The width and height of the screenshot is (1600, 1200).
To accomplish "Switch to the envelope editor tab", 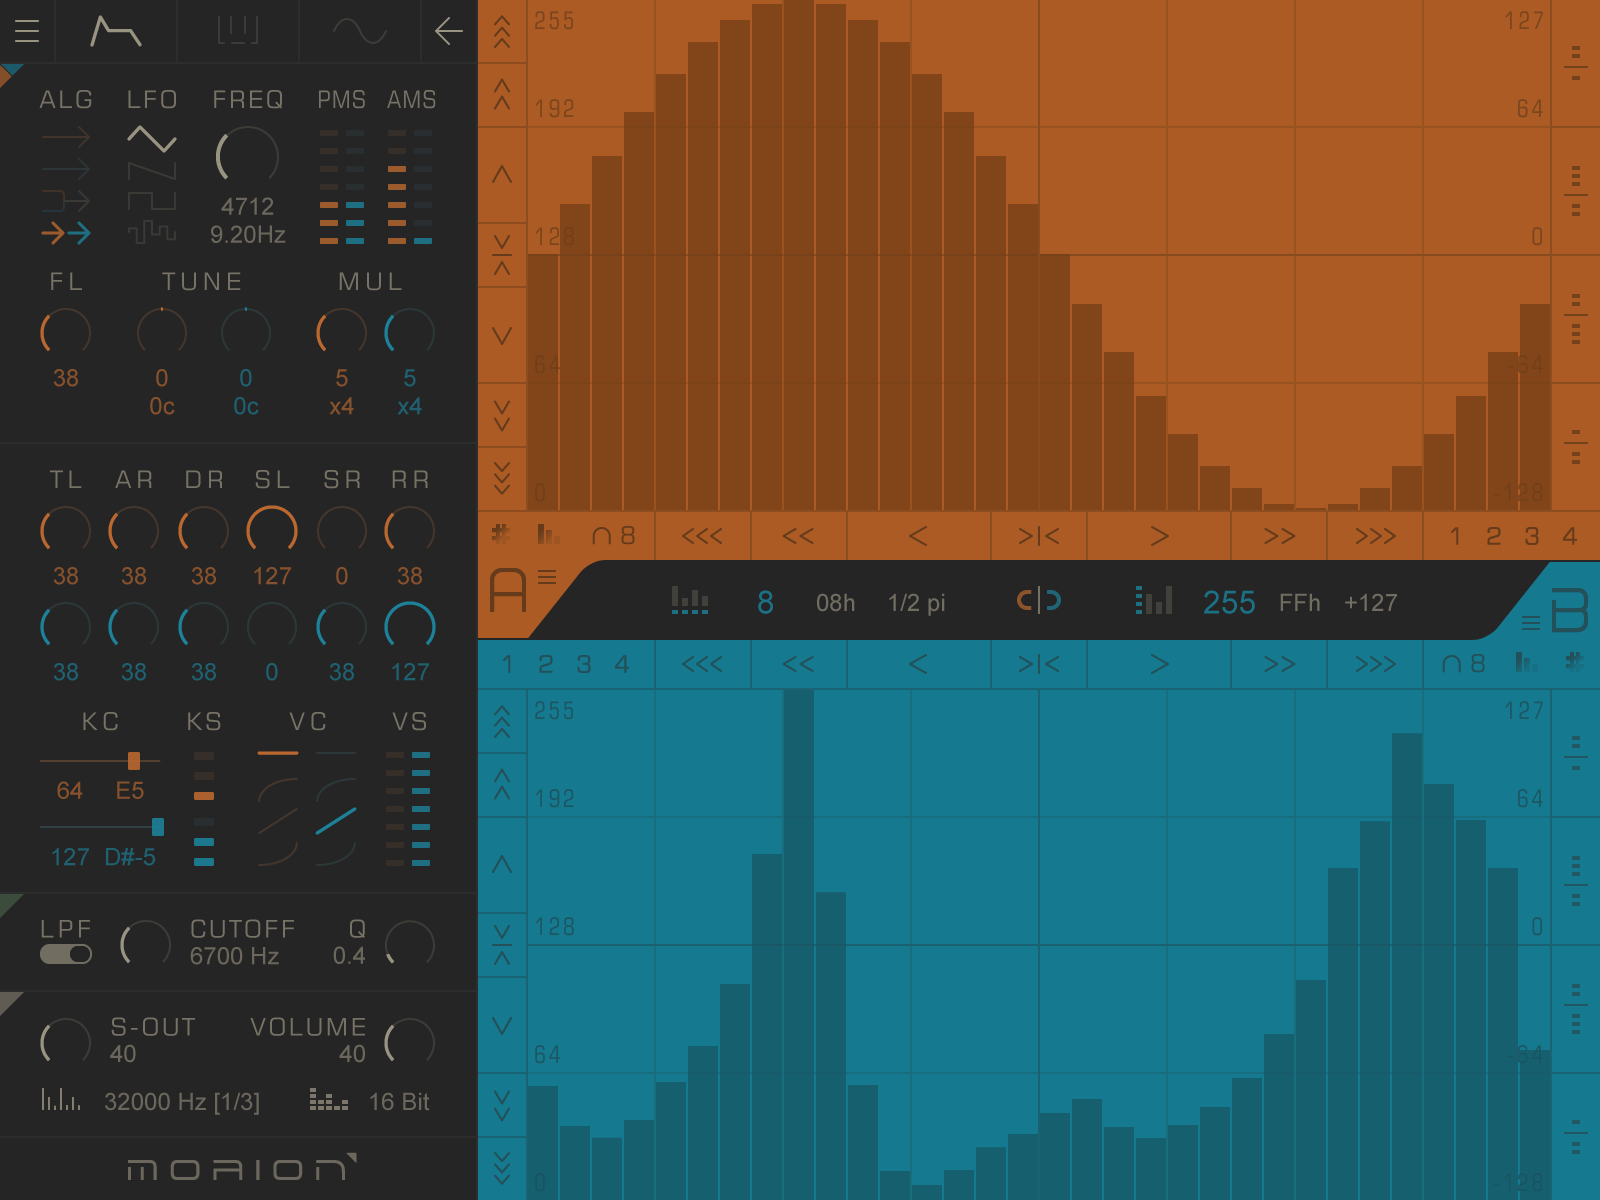I will (116, 31).
